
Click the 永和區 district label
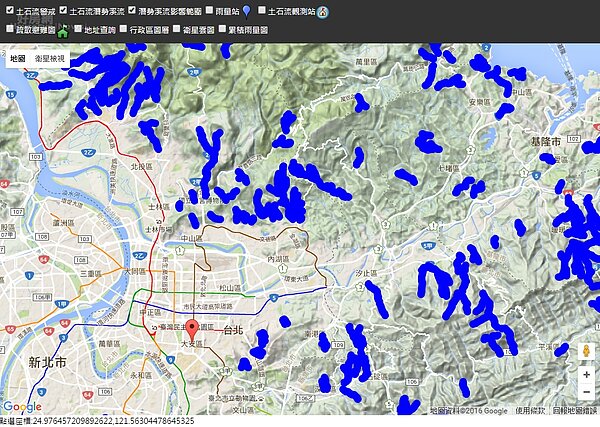pos(141,375)
